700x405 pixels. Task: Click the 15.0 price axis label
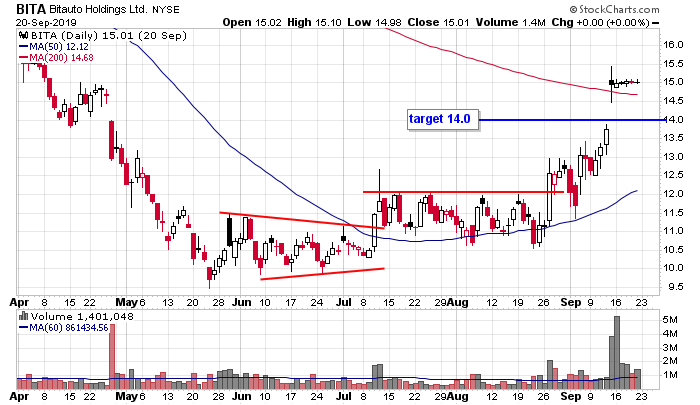(x=673, y=82)
